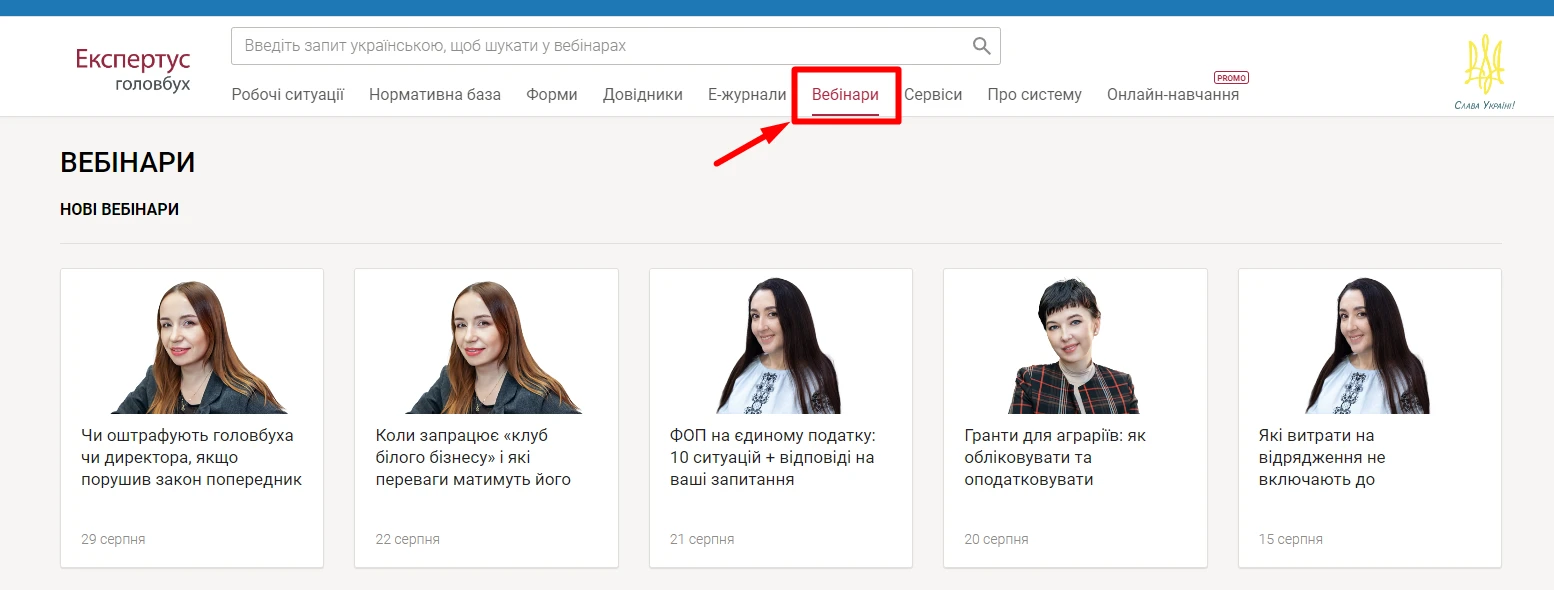Switch to the Е-журнали section
The image size is (1554, 590).
[x=746, y=94]
